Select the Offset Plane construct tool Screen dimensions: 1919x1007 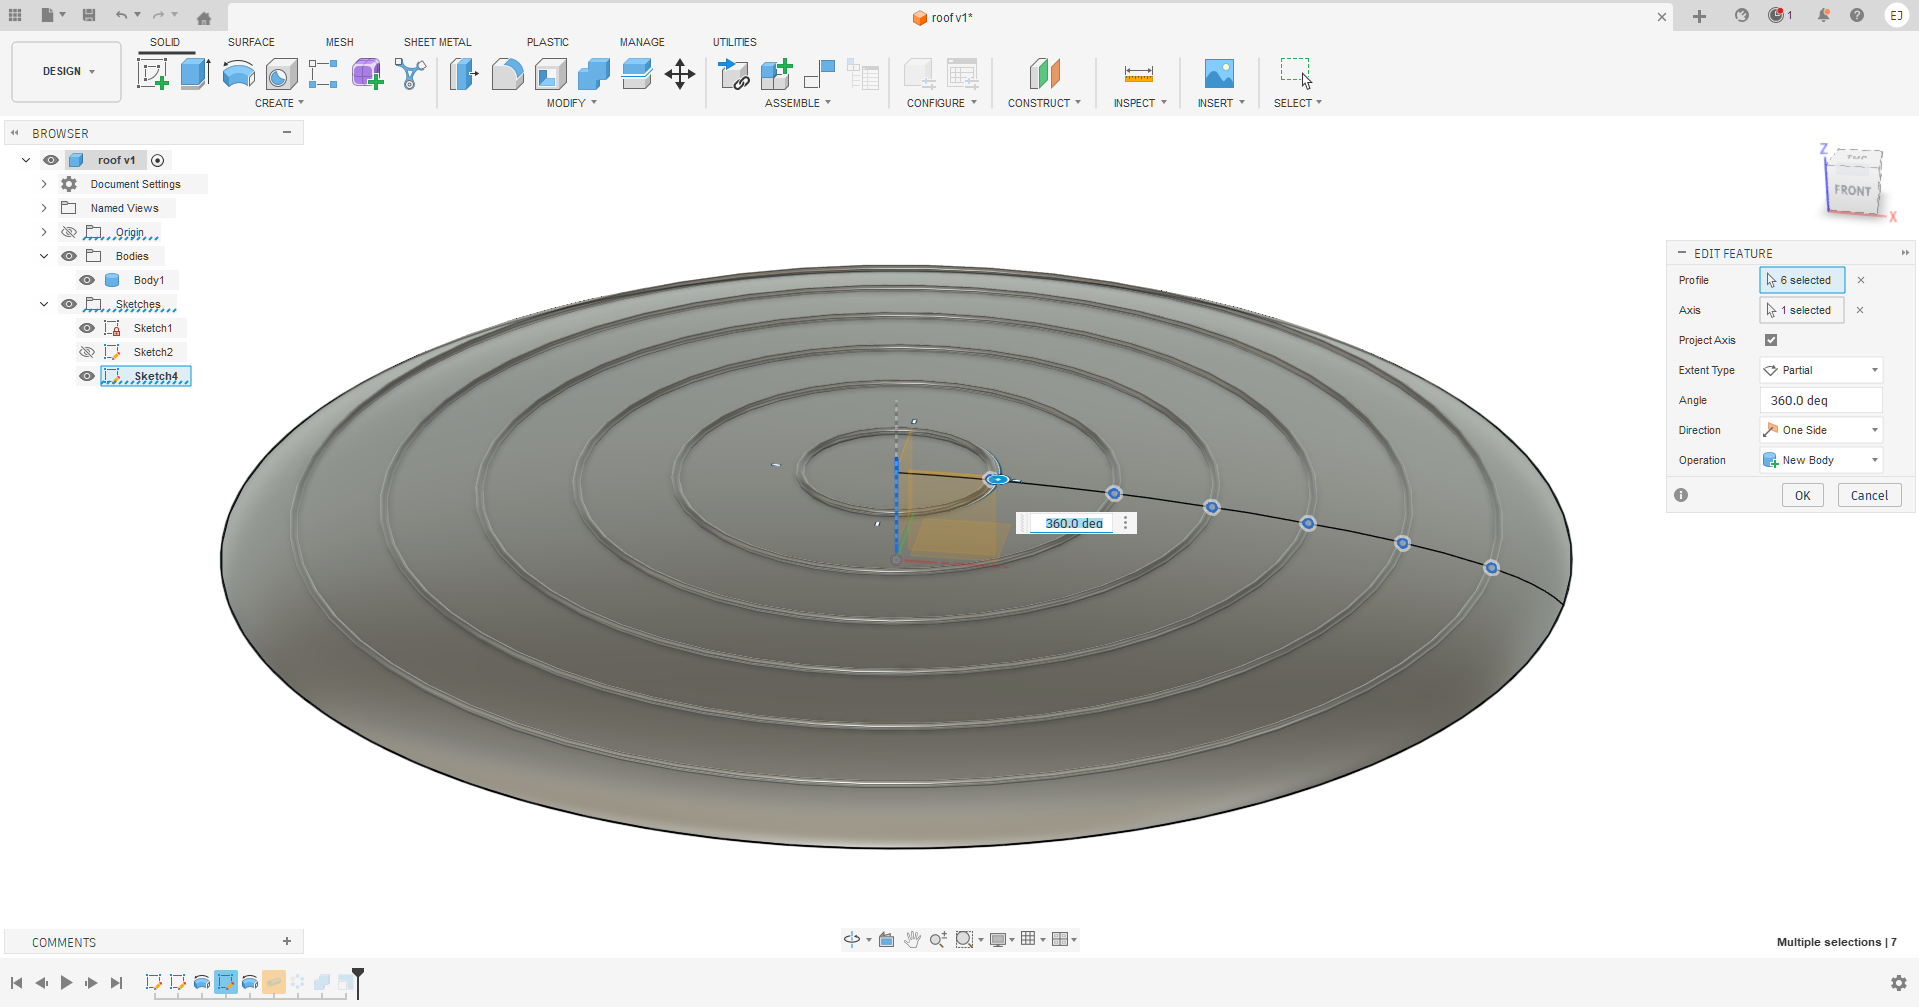click(x=1044, y=74)
